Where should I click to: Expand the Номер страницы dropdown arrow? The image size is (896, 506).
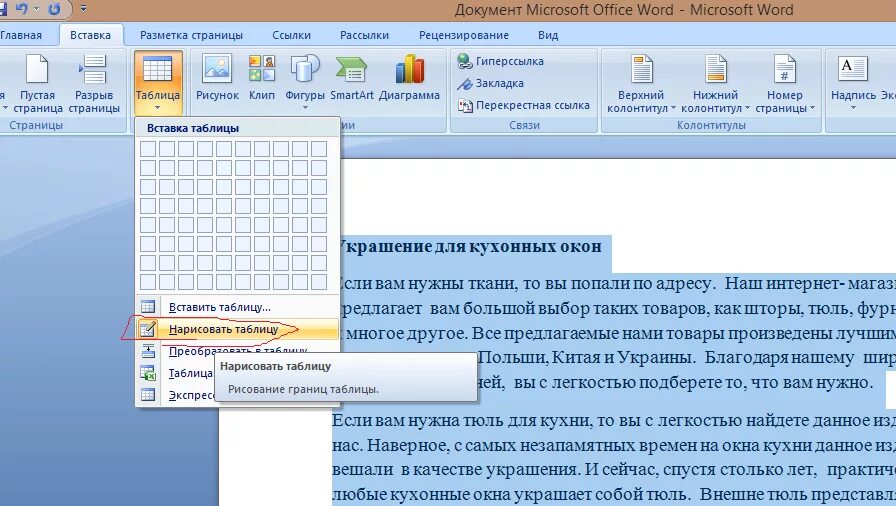(812, 108)
